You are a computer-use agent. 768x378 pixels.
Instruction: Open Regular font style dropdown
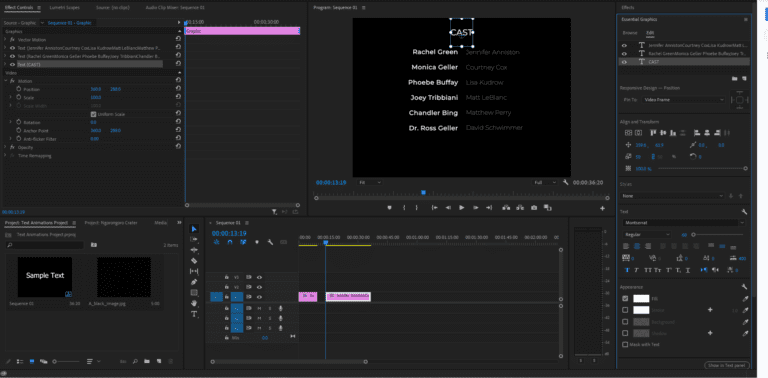[646, 235]
